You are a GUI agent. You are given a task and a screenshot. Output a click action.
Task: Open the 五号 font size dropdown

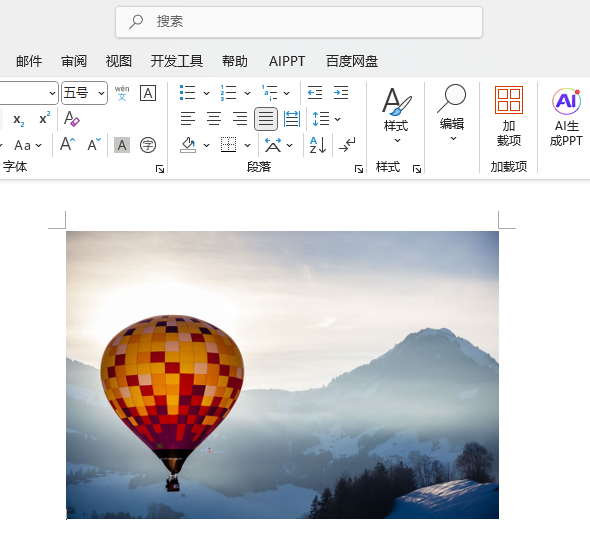(x=101, y=93)
